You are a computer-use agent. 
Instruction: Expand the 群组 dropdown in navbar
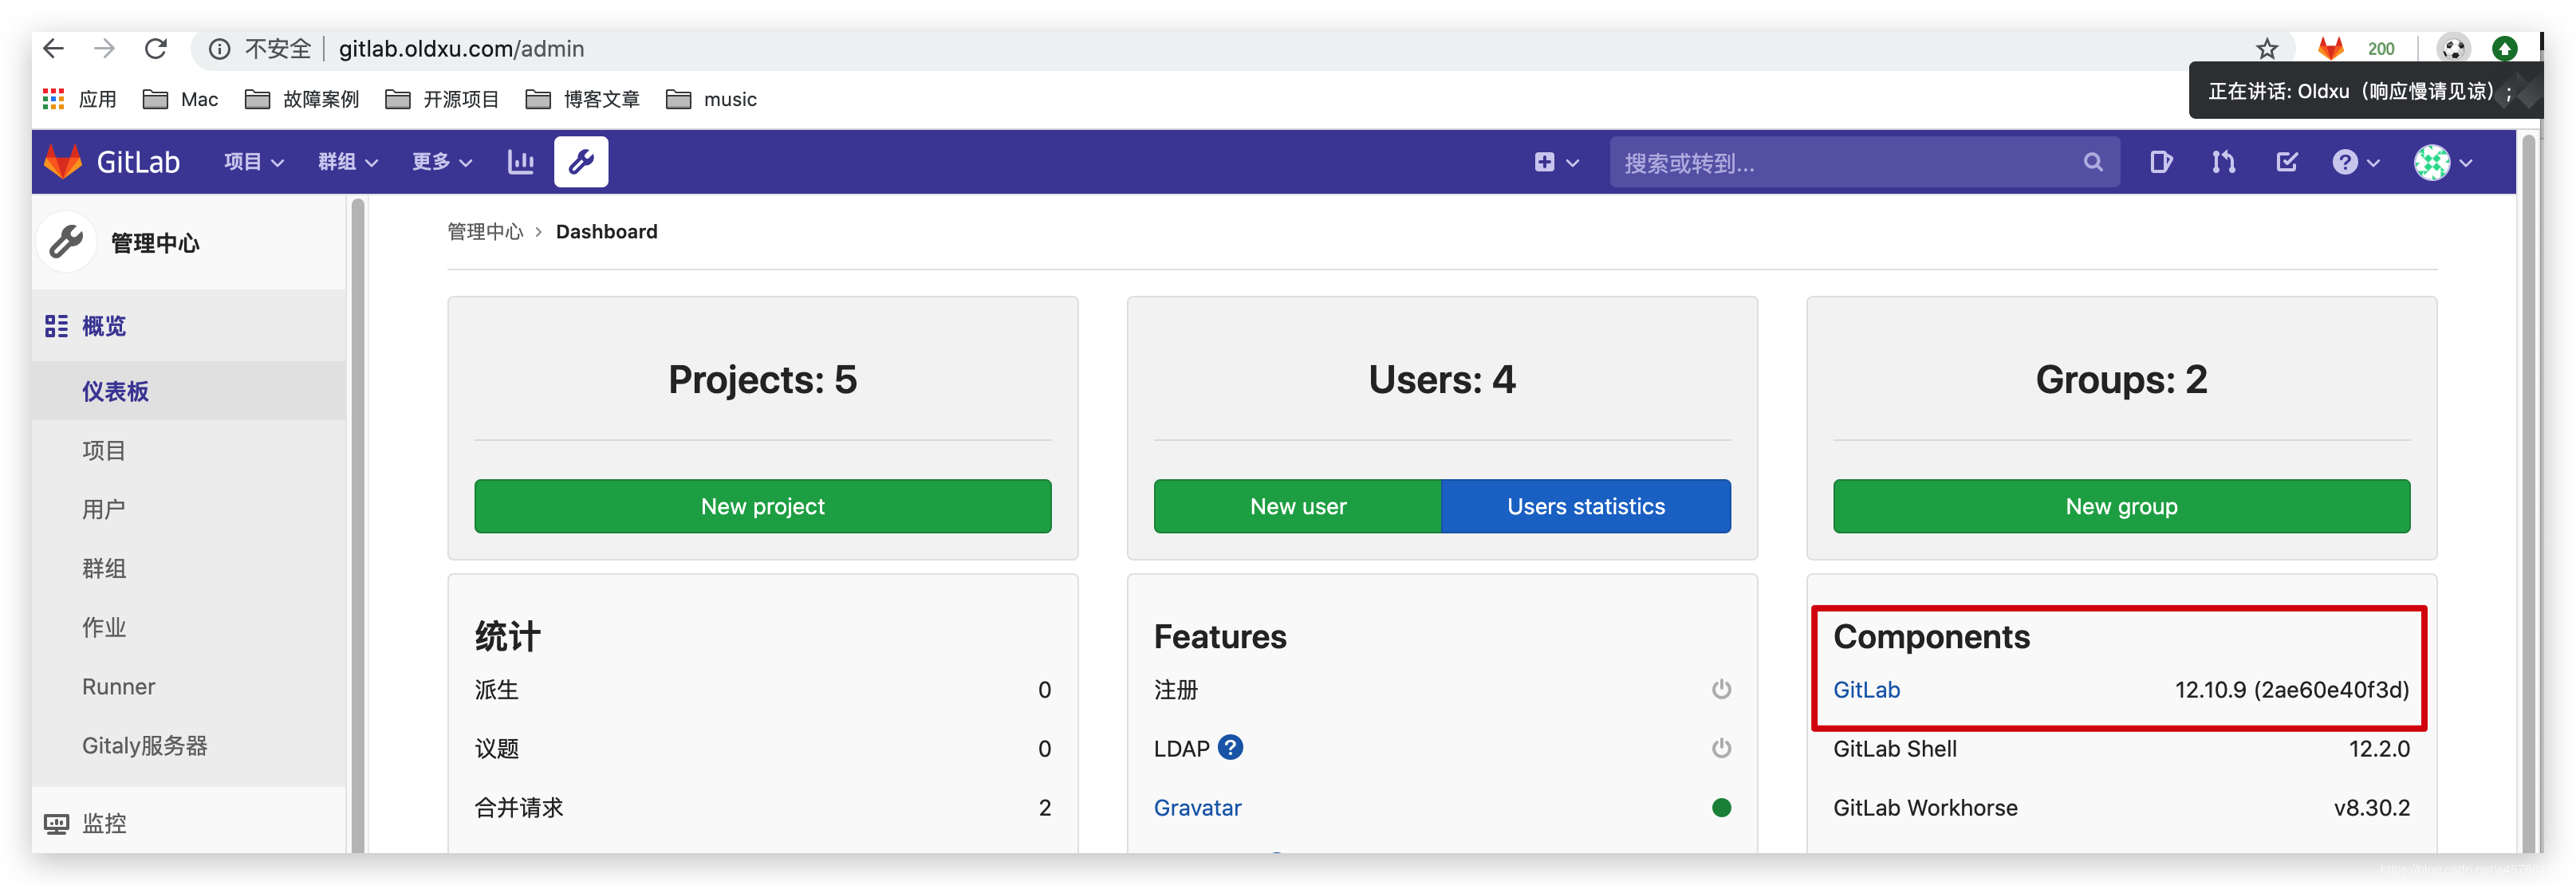coord(347,161)
